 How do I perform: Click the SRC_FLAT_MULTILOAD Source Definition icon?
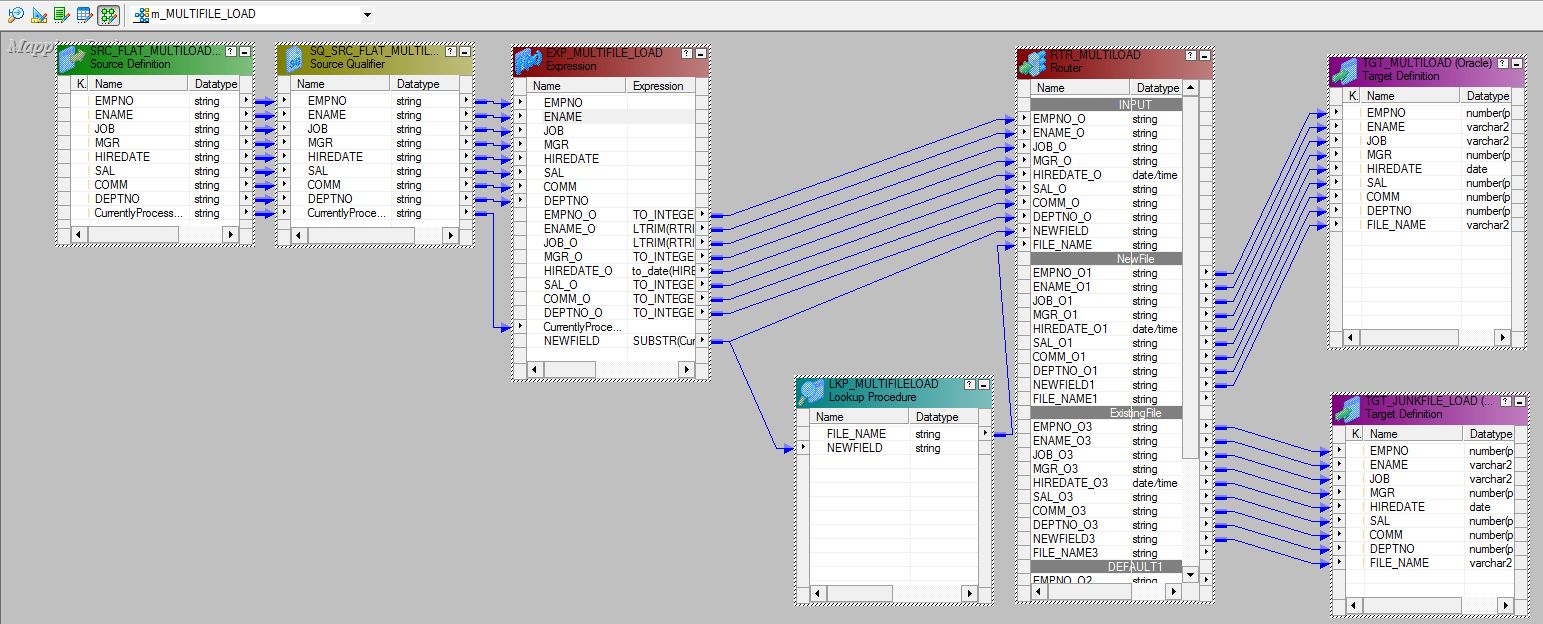(67, 58)
